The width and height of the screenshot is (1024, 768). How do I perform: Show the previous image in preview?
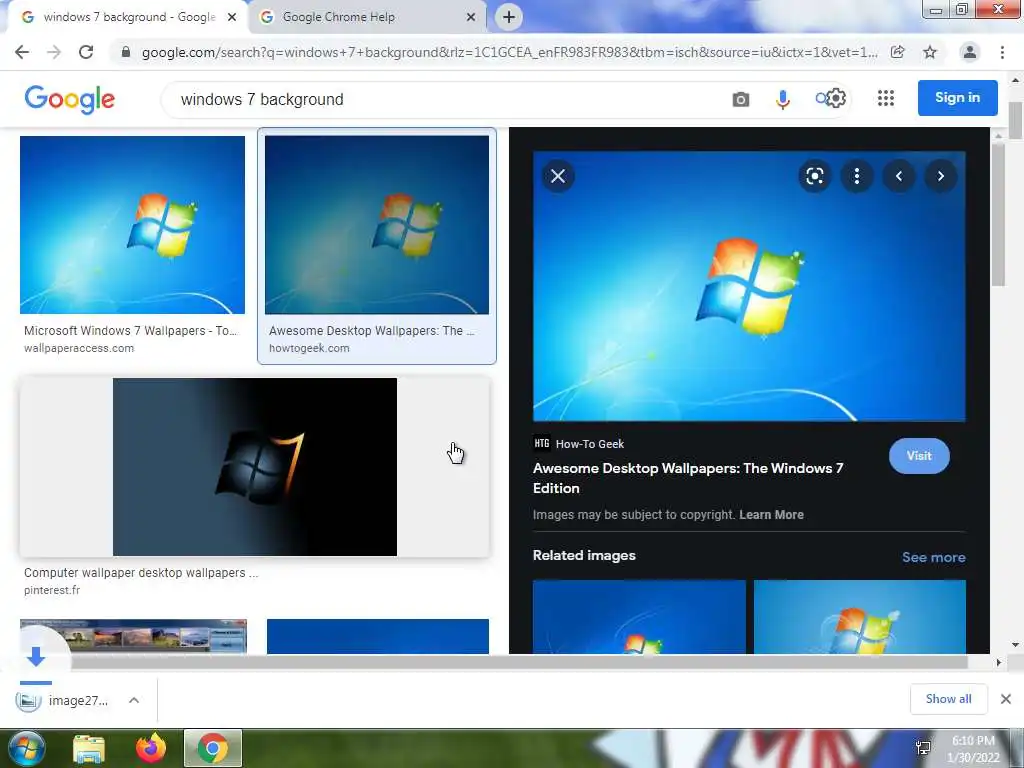pyautogui.click(x=899, y=176)
